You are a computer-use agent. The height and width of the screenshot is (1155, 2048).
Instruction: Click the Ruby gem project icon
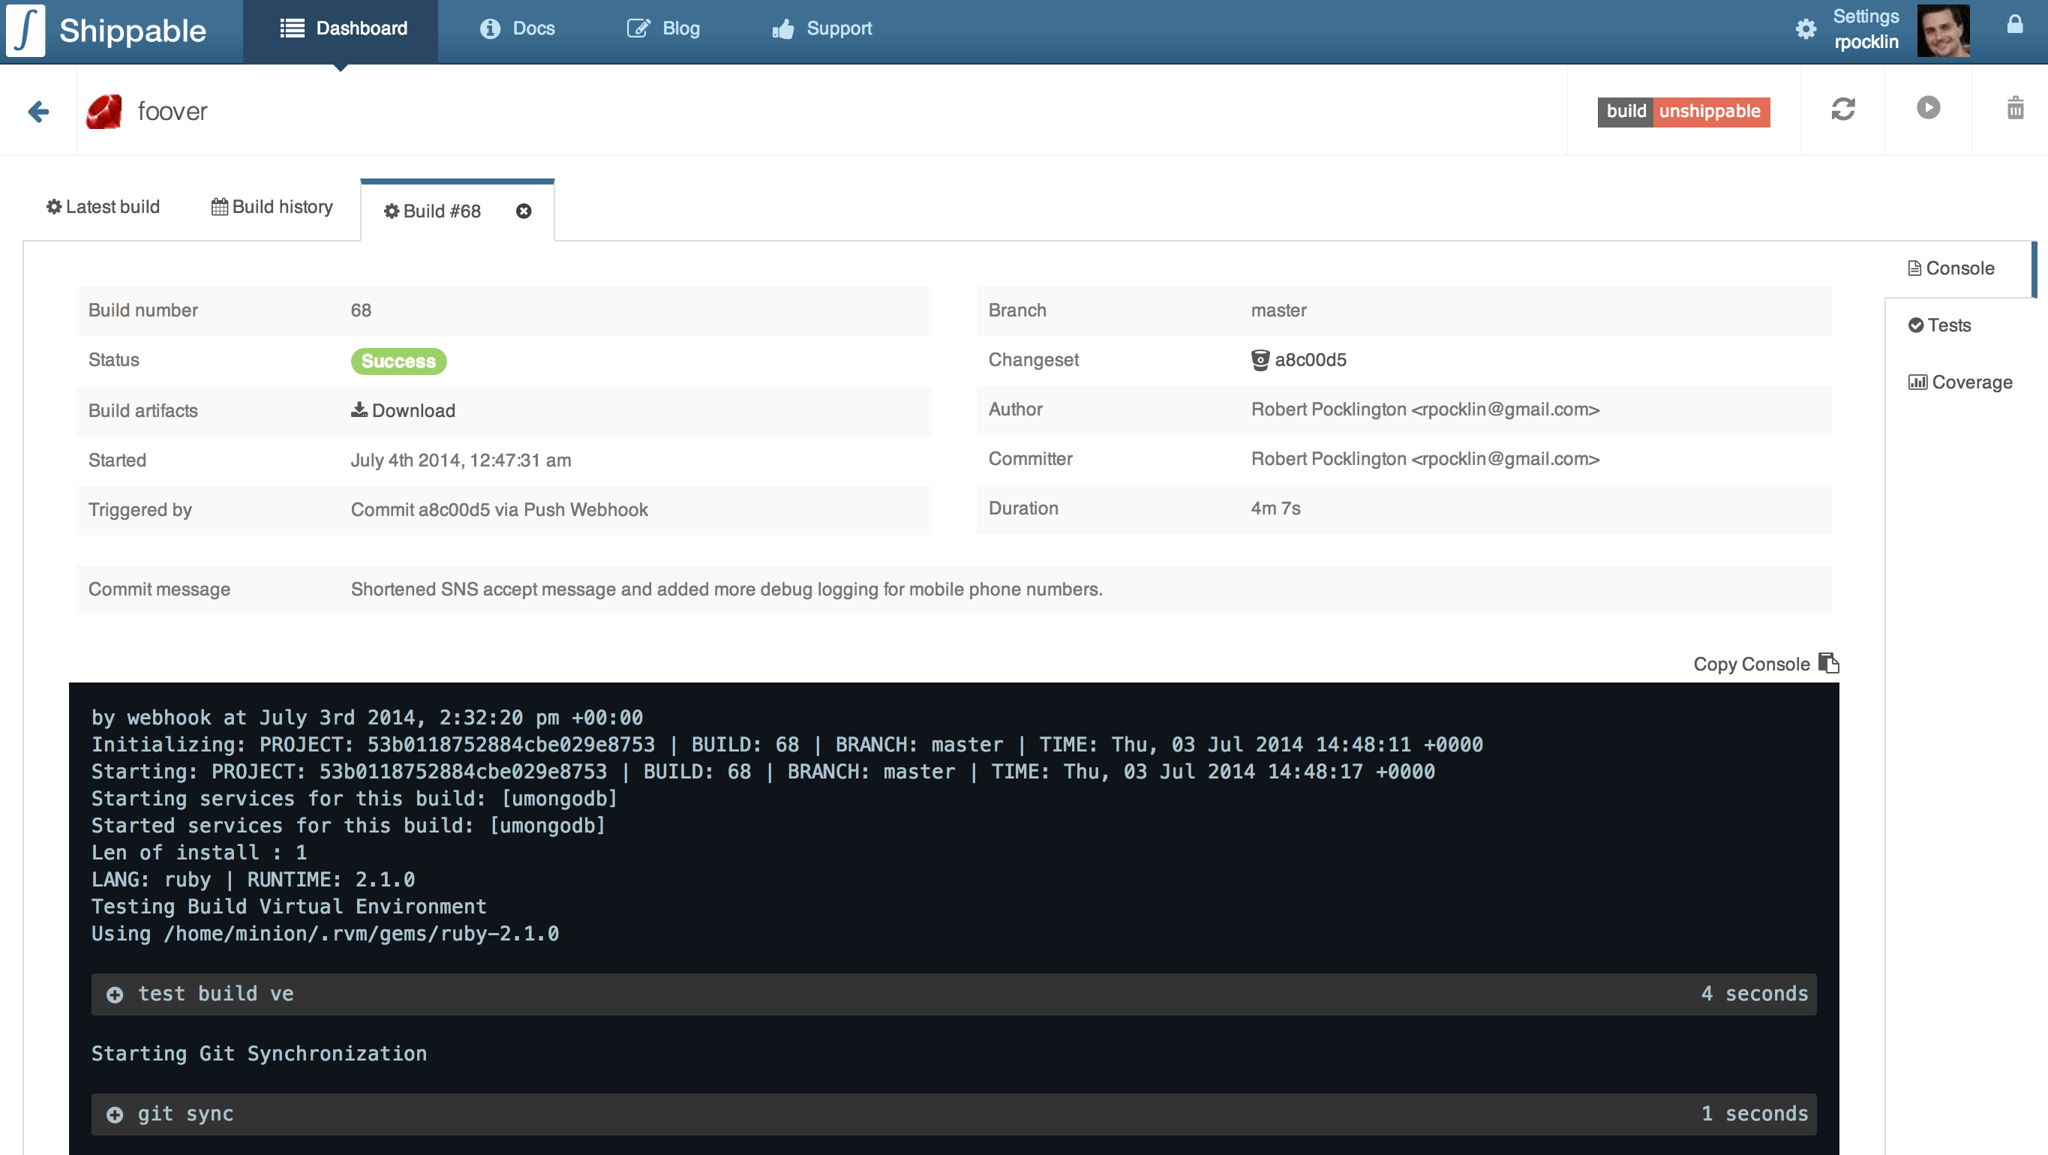pyautogui.click(x=104, y=111)
